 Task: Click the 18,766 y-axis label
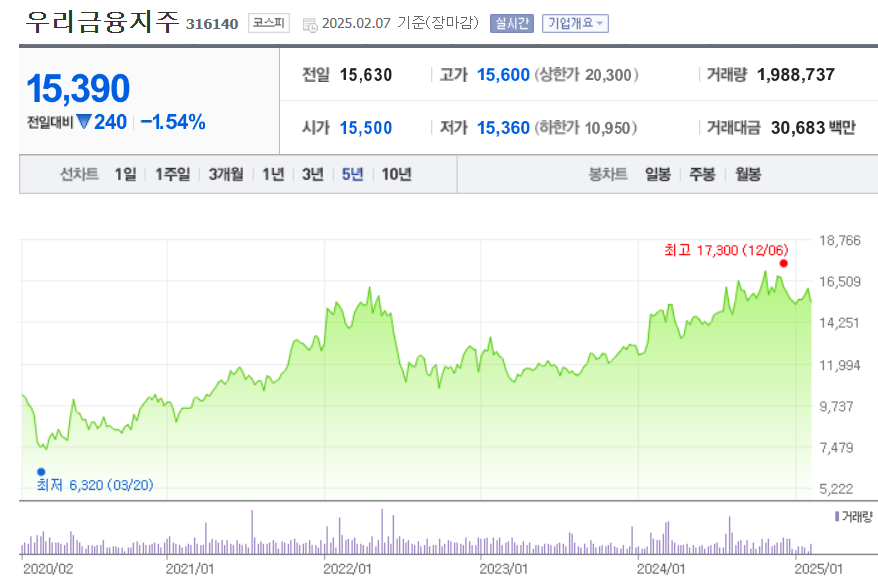tap(840, 241)
